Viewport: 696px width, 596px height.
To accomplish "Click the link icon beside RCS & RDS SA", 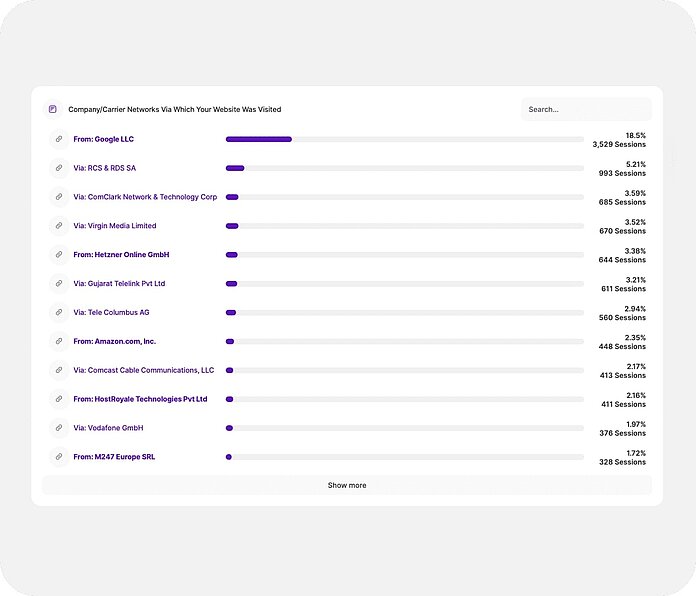I will pyautogui.click(x=59, y=168).
